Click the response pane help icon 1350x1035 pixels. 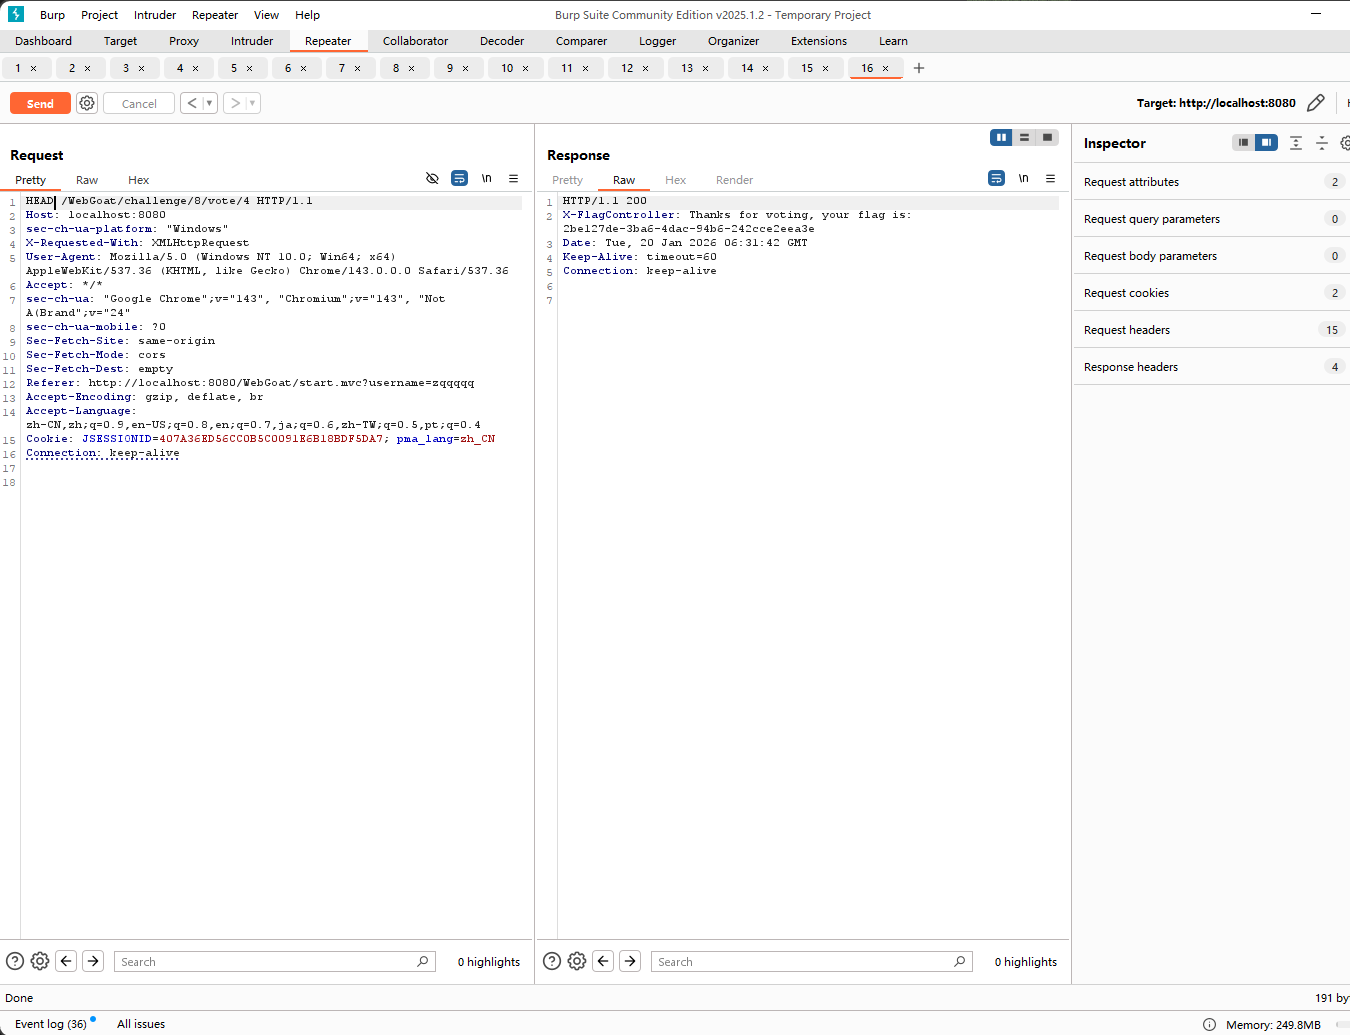tap(551, 961)
